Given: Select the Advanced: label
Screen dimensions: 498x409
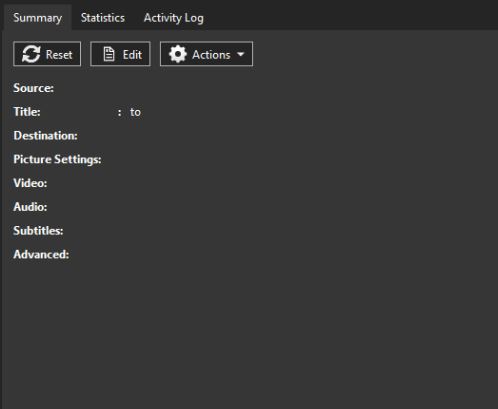Looking at the screenshot, I should coord(41,254).
